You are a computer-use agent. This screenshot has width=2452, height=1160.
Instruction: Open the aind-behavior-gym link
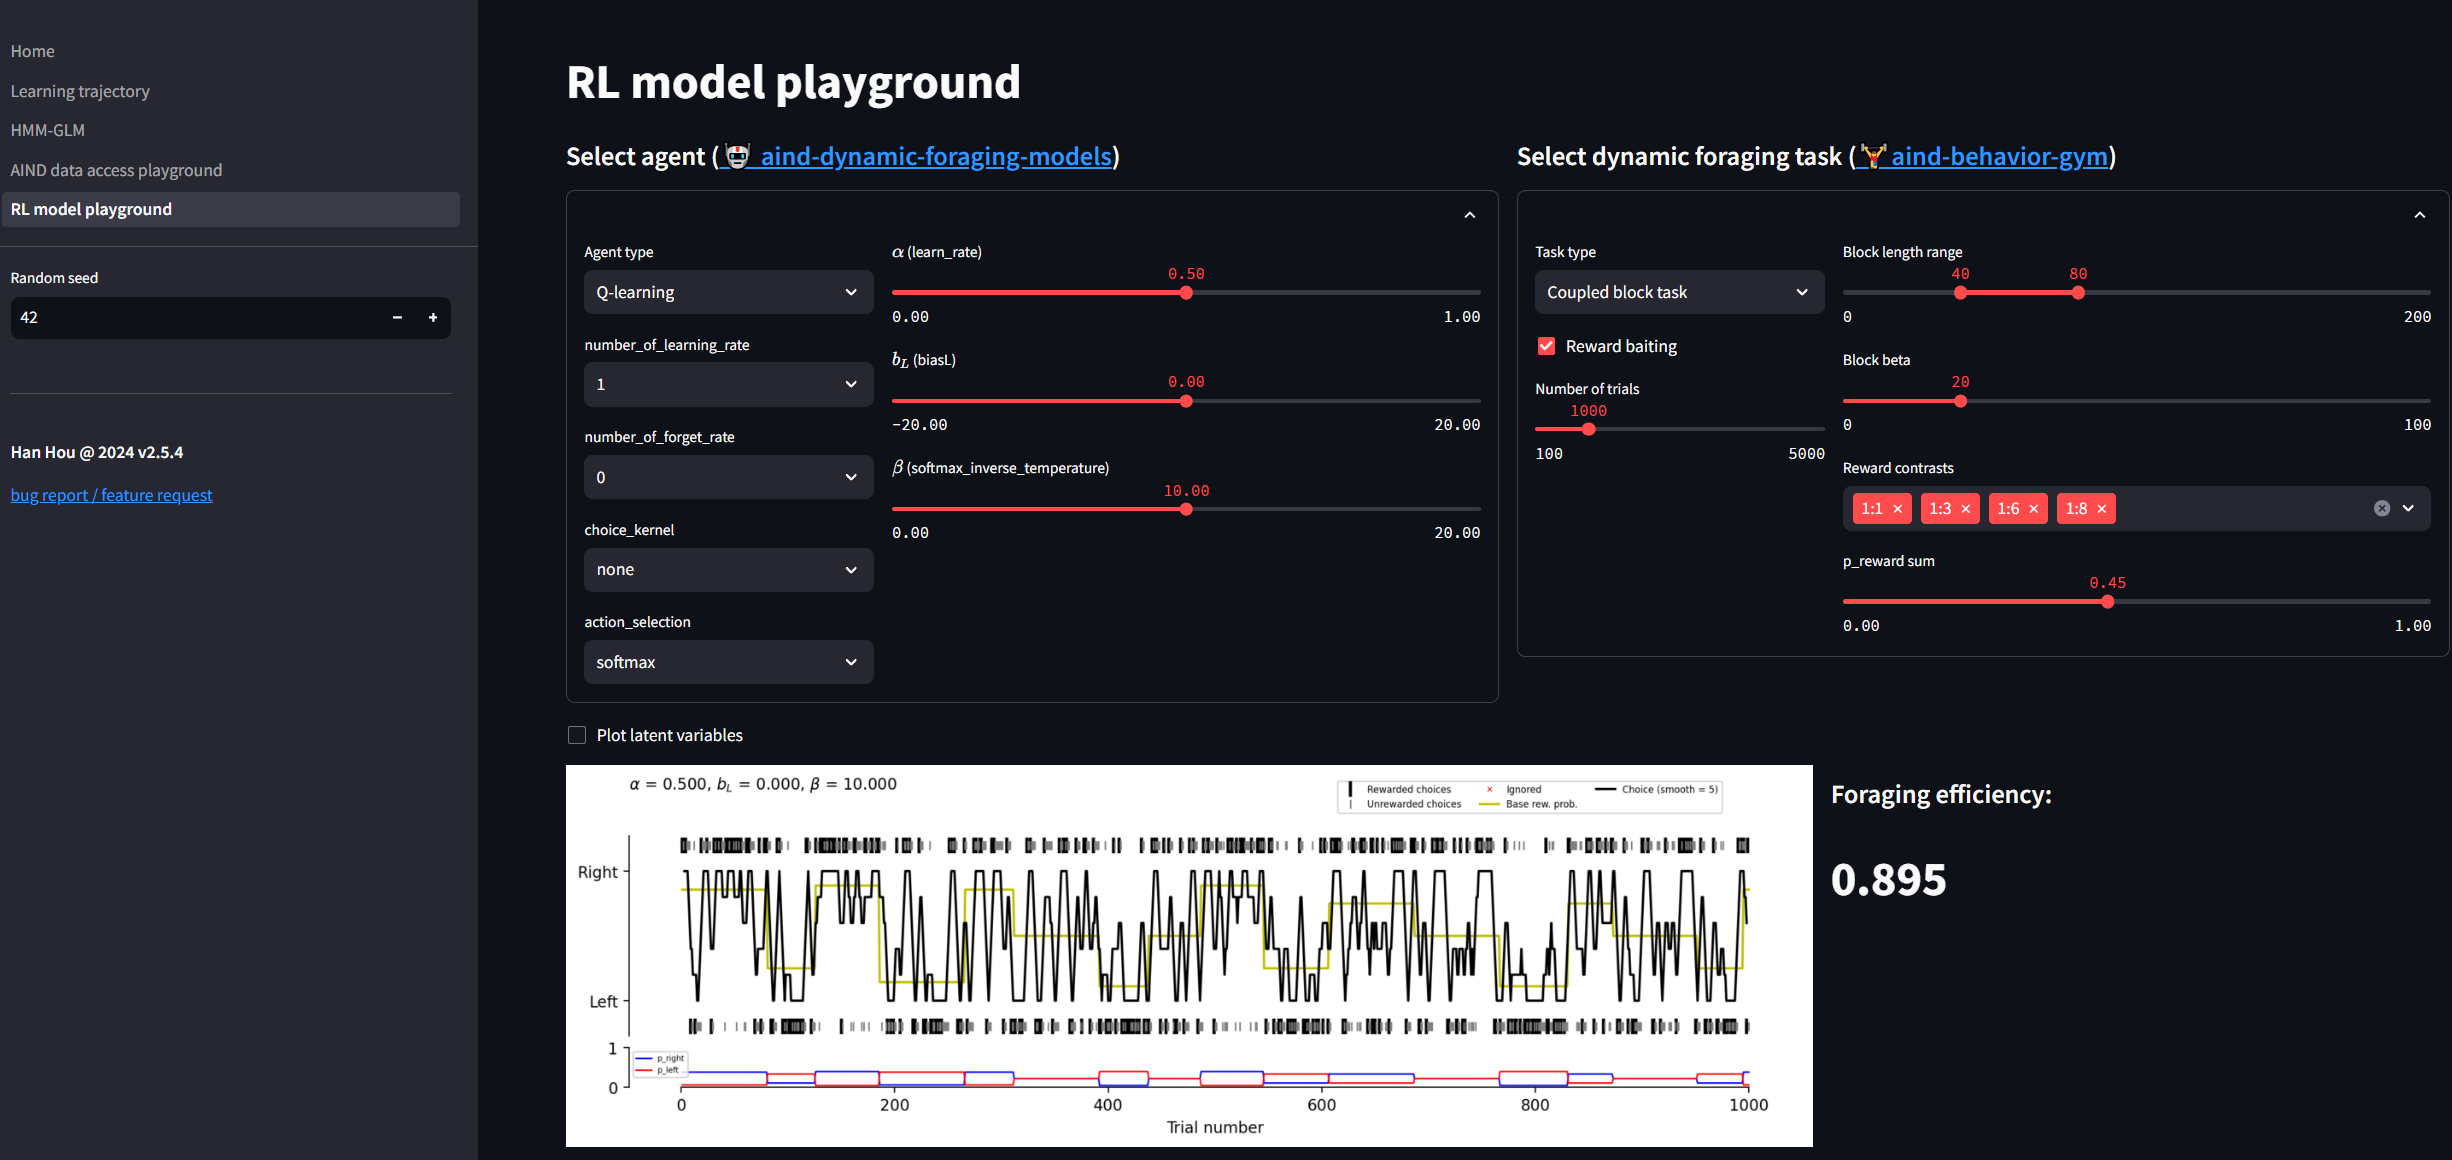(1984, 156)
